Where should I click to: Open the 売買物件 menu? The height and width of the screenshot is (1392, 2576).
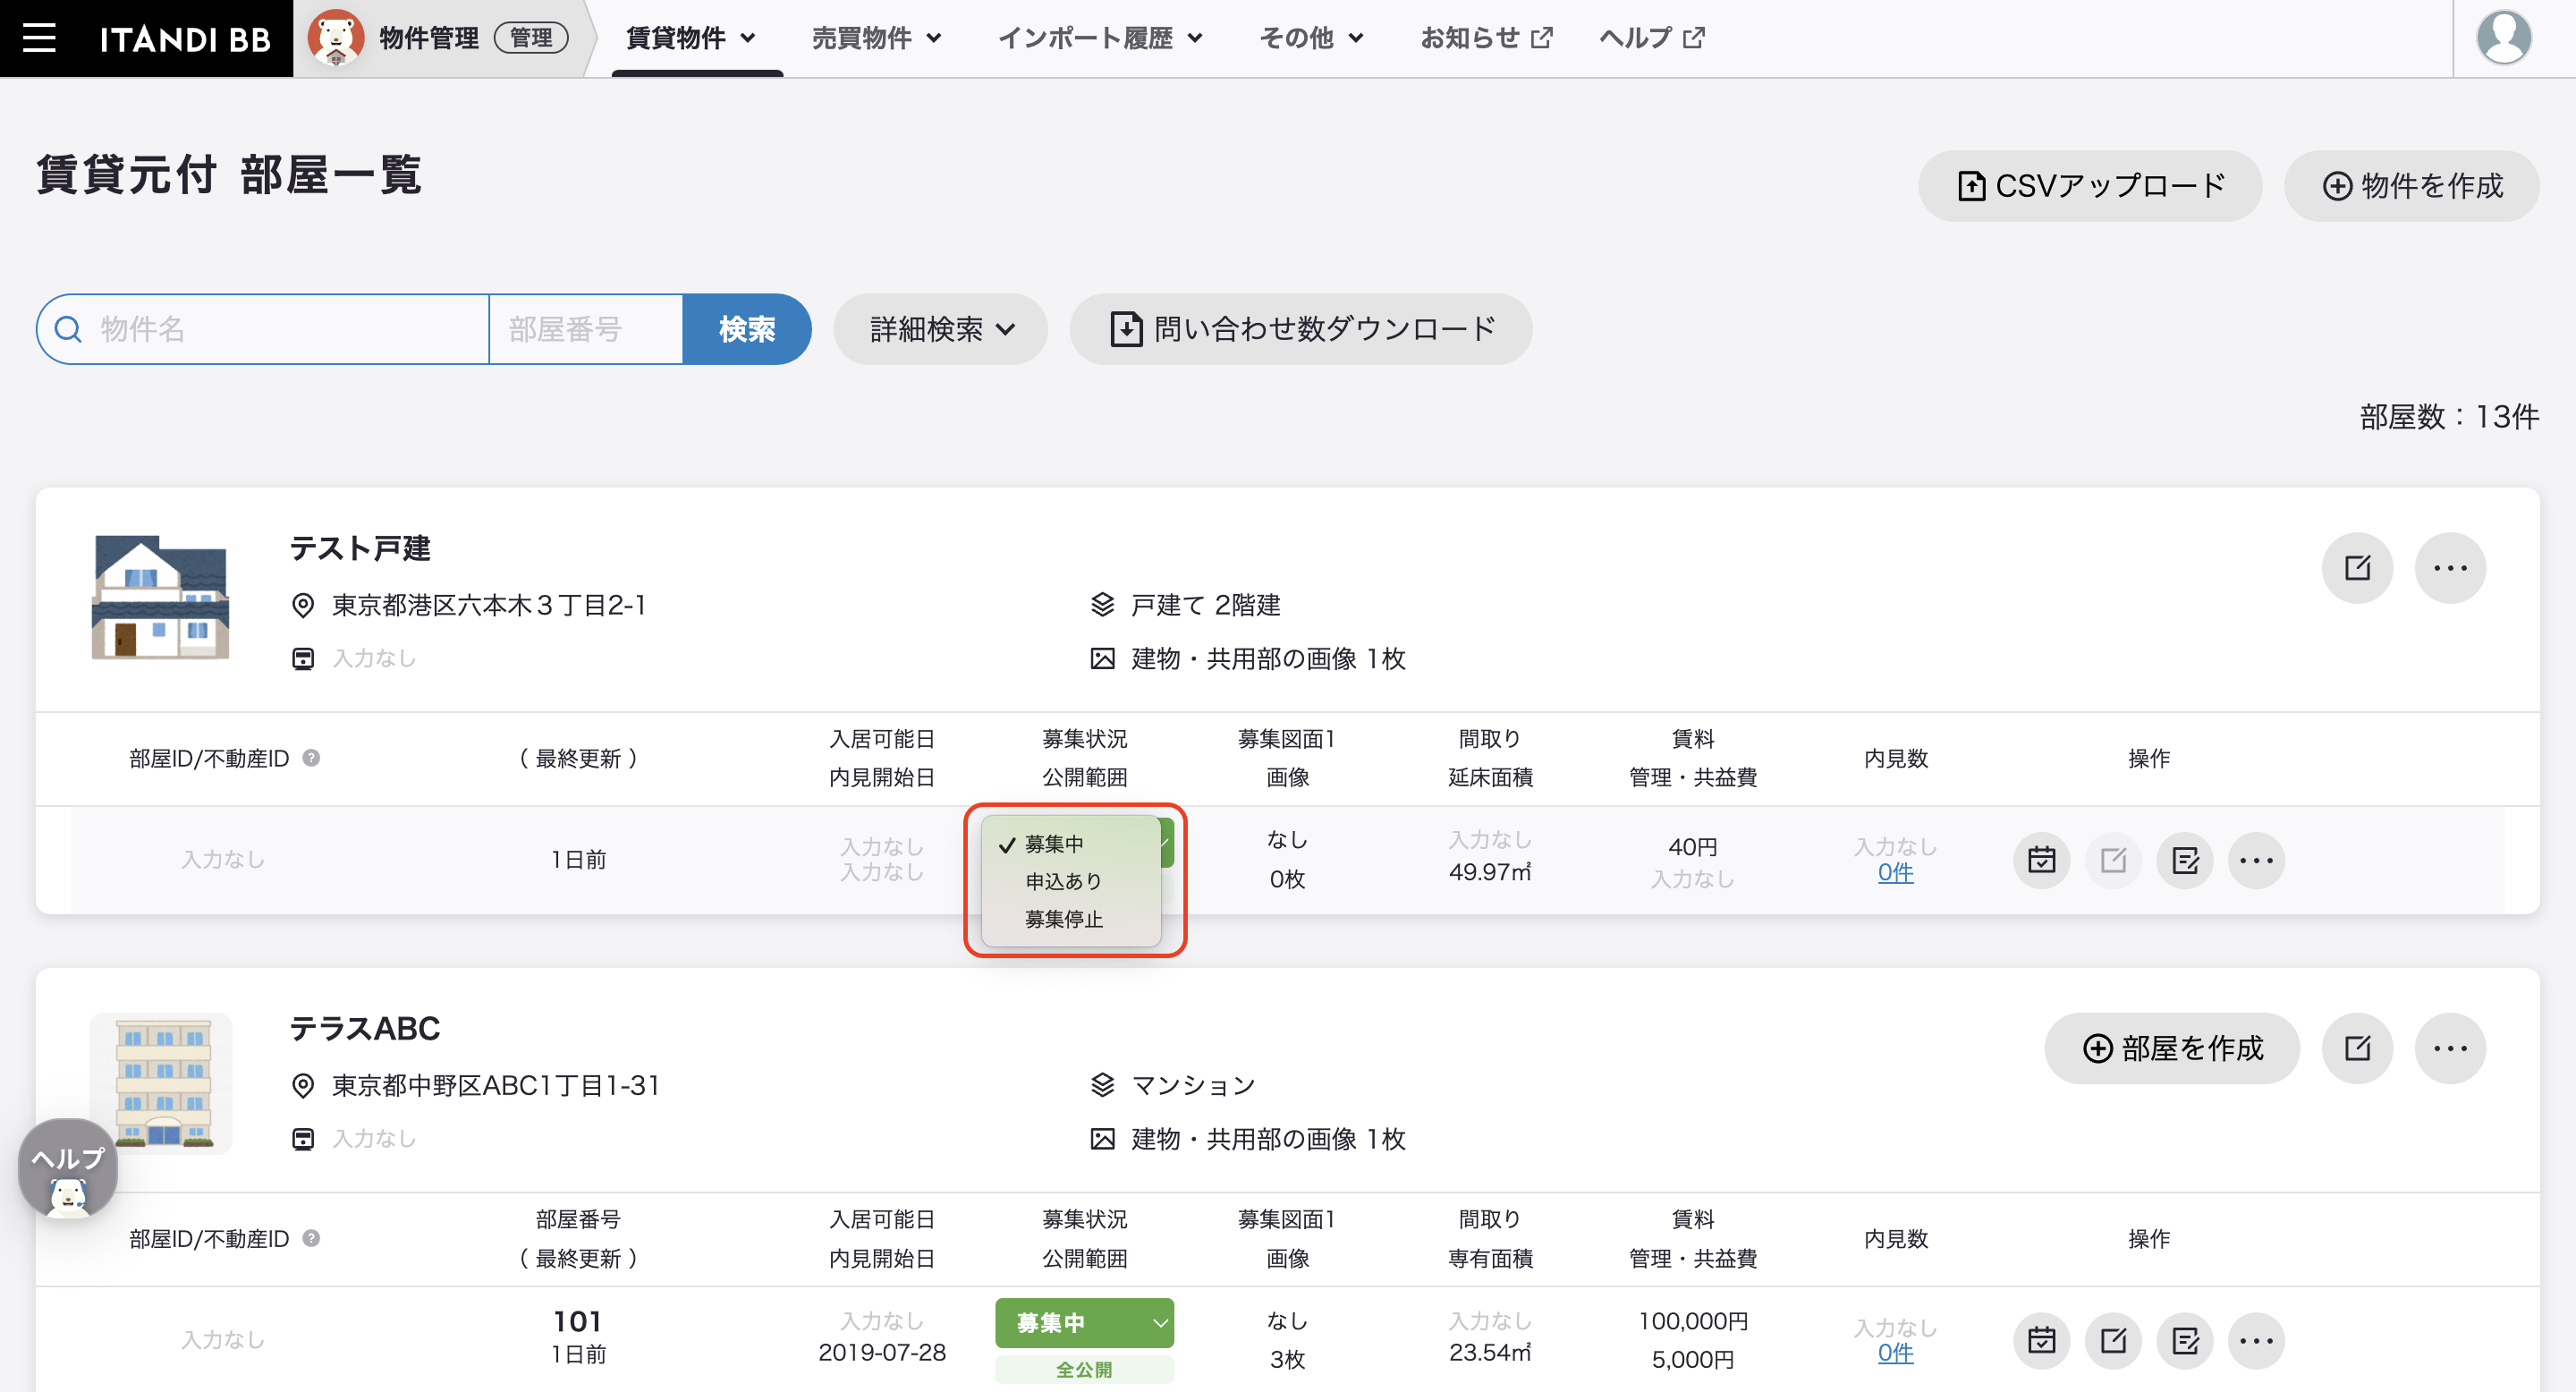(x=876, y=38)
